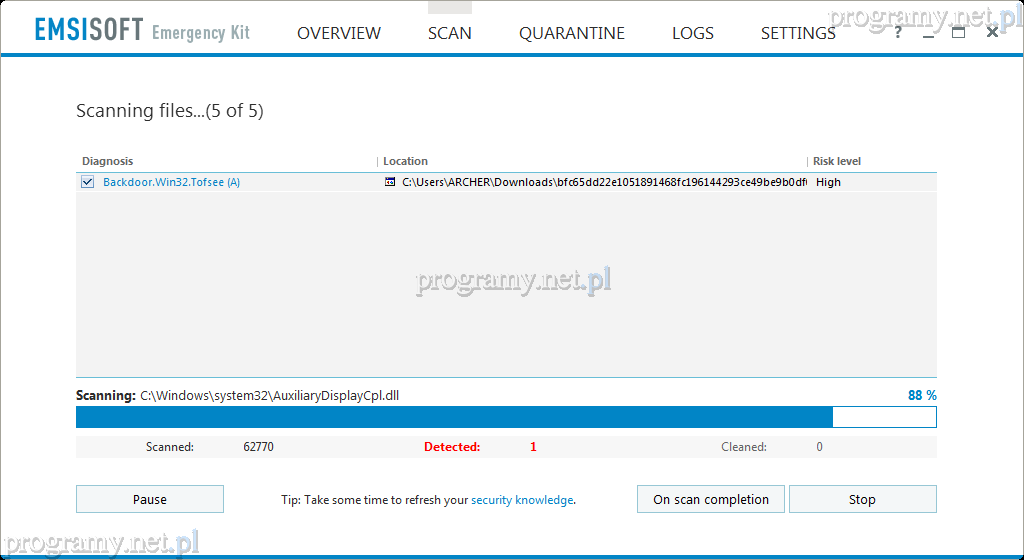Click the Emsisoft Emergency Kit logo
This screenshot has height=560, width=1024.
[x=142, y=32]
